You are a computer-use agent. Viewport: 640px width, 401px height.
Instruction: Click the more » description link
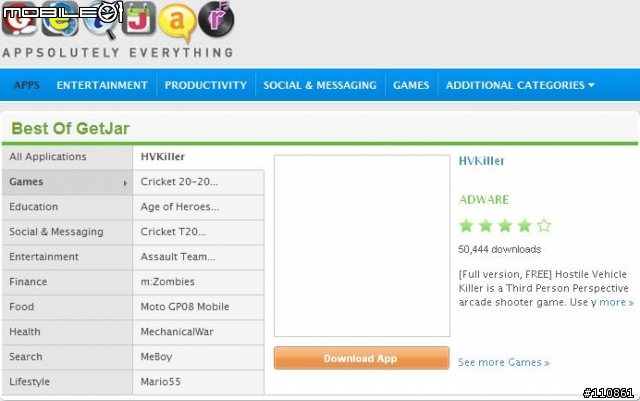click(x=616, y=302)
